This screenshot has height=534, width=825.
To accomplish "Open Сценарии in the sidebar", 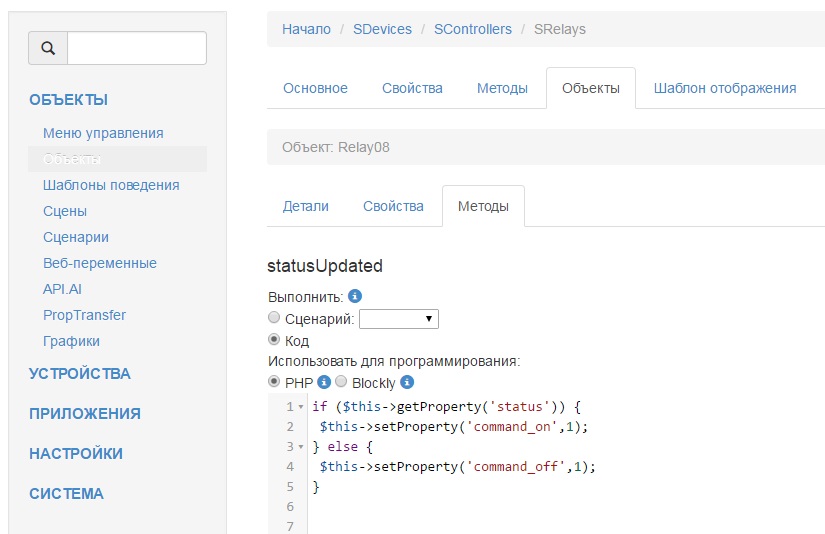I will click(x=76, y=237).
